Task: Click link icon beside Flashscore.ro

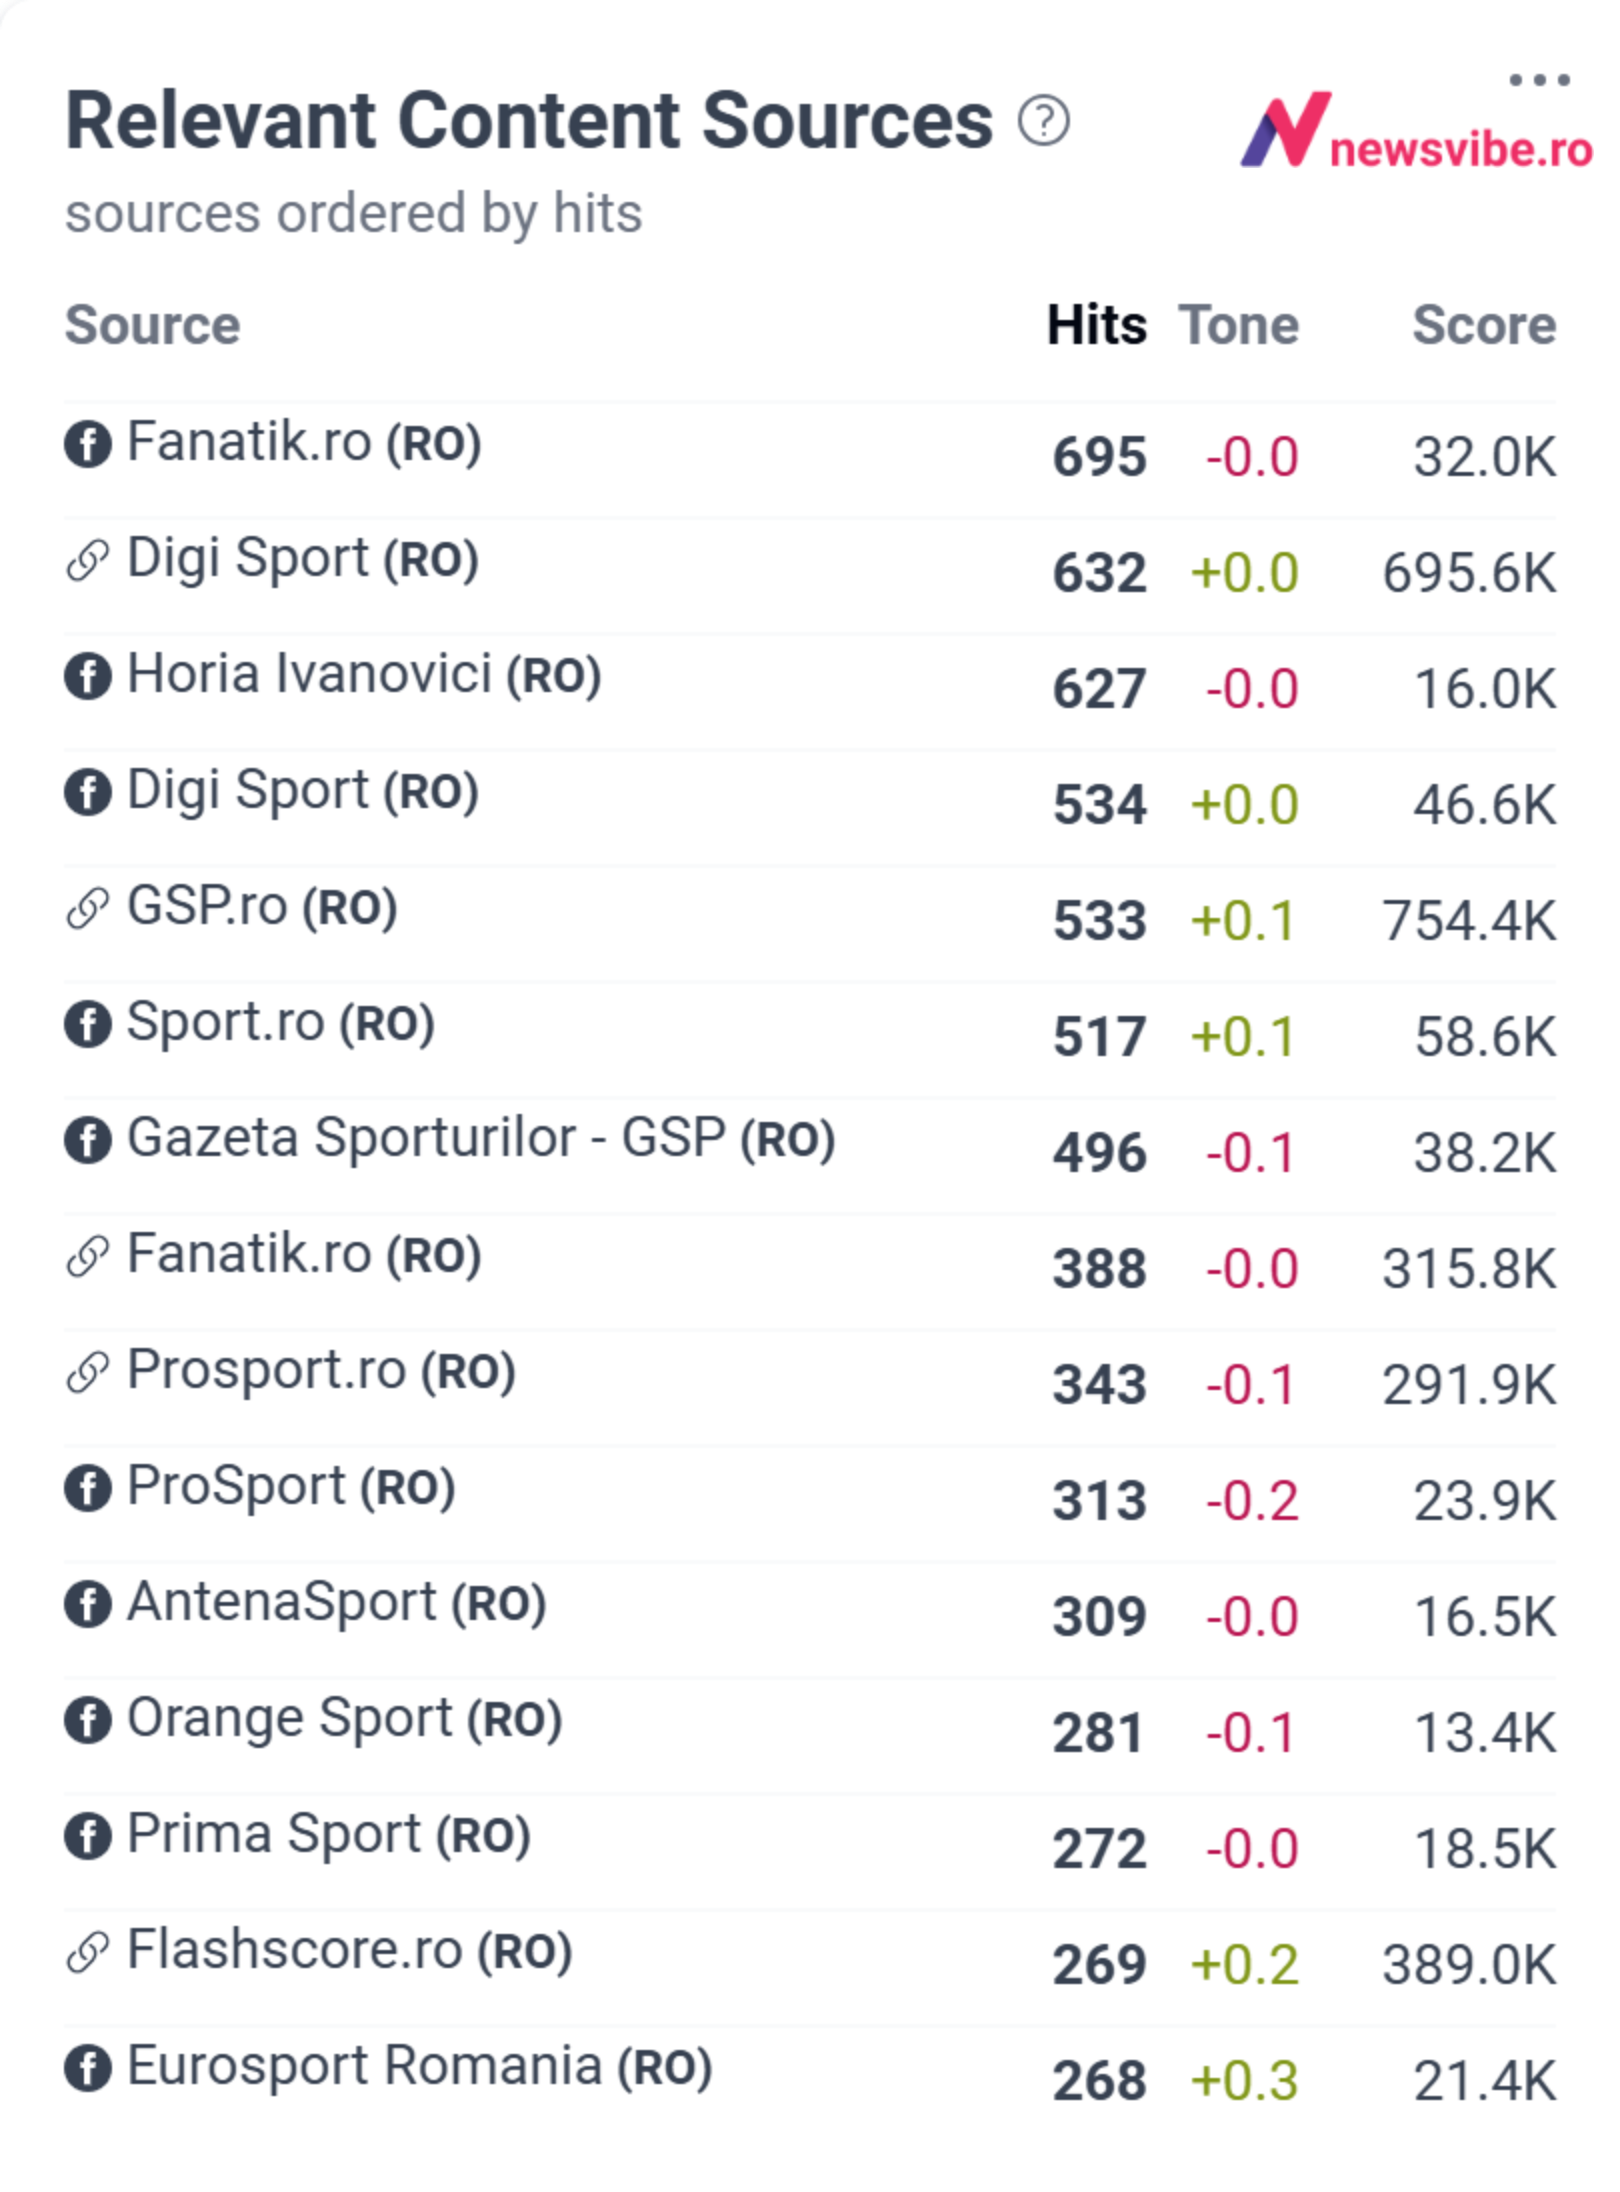Action: coord(88,1952)
